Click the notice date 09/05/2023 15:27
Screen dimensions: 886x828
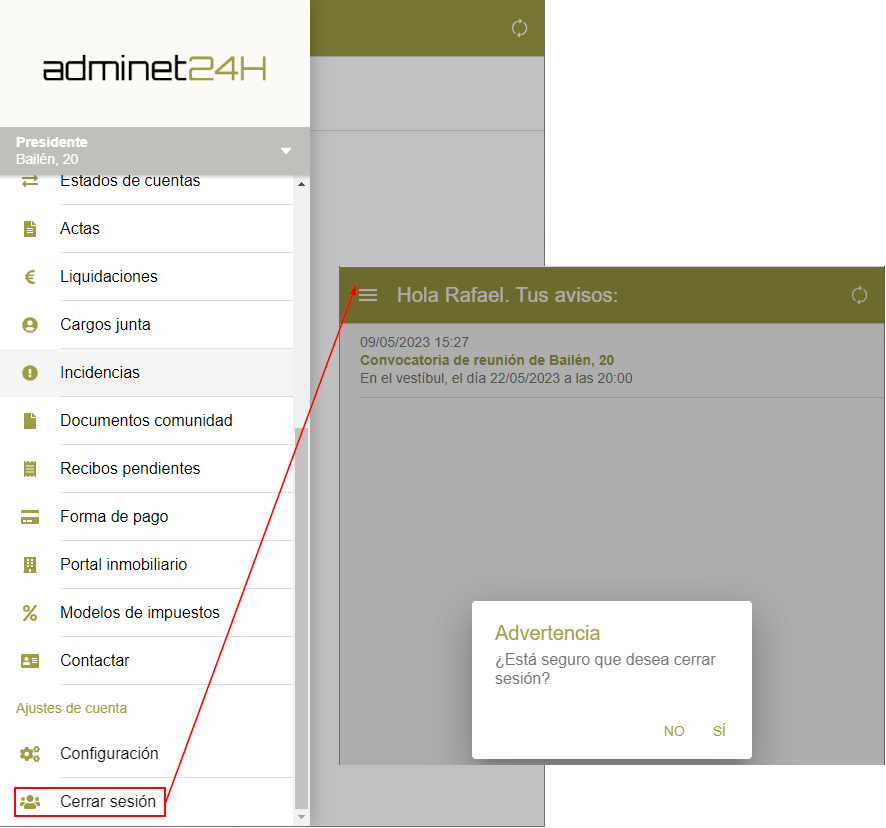click(x=414, y=343)
